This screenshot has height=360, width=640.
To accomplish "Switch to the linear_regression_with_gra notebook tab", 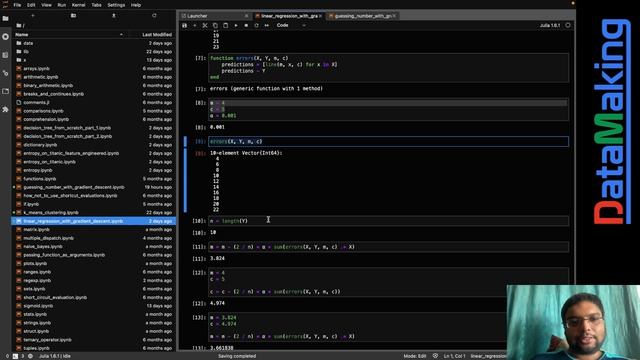I will tap(288, 16).
